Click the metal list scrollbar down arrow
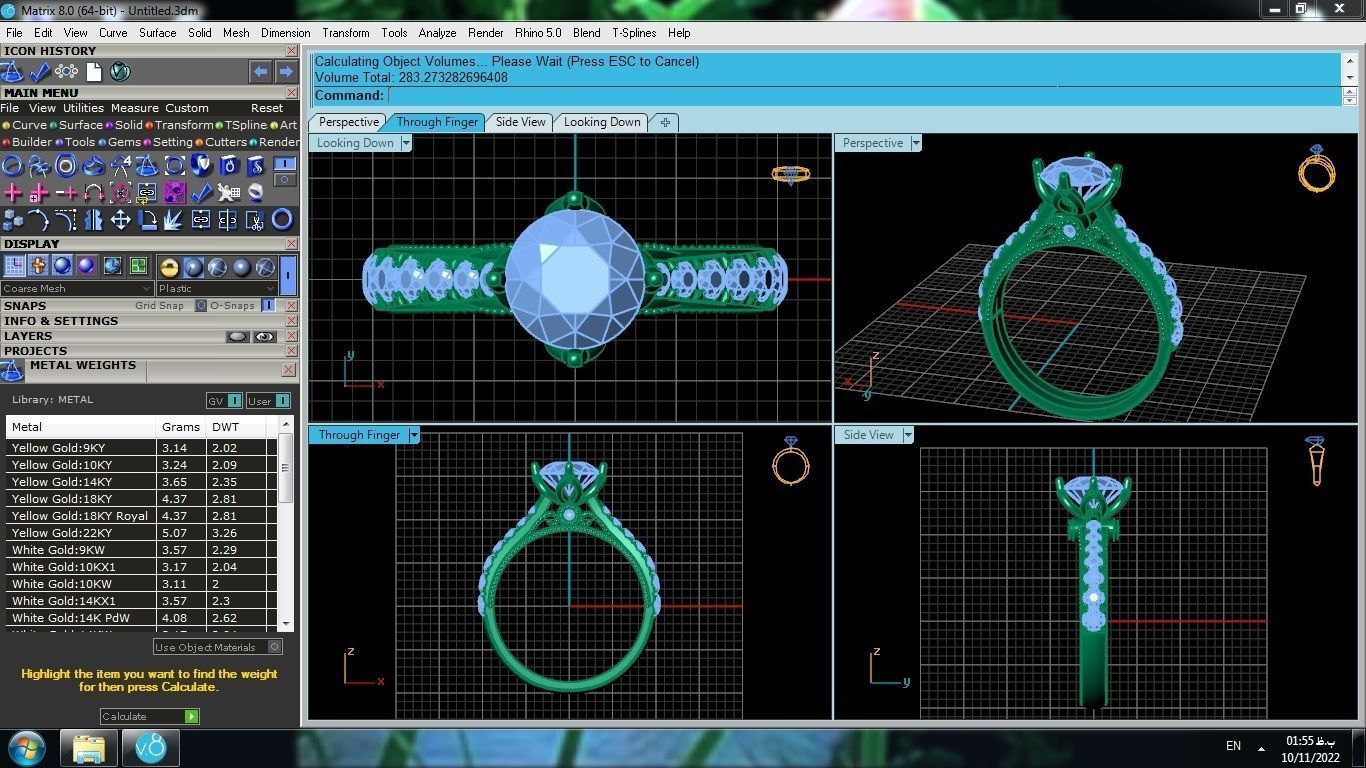1366x768 pixels. 286,623
